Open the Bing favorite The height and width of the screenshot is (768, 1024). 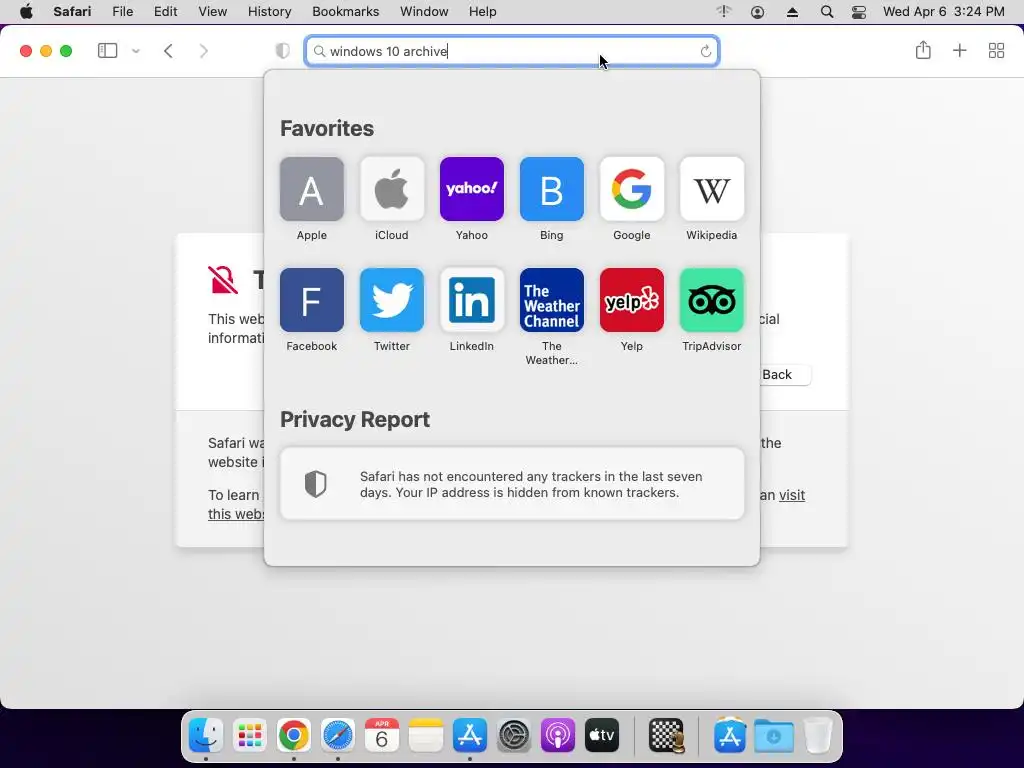point(552,189)
